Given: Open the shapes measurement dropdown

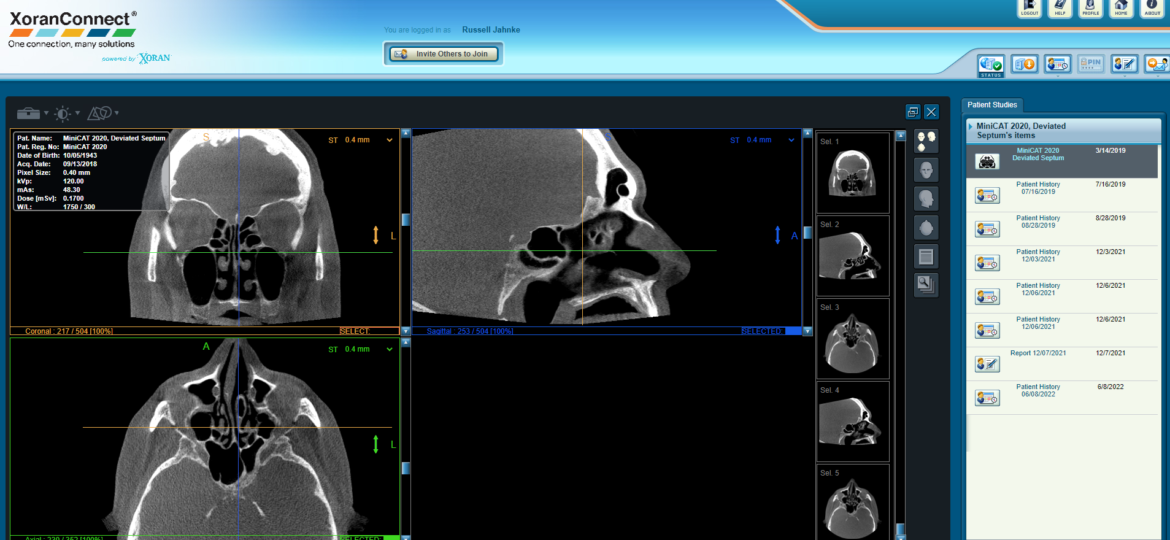Looking at the screenshot, I should 104,113.
